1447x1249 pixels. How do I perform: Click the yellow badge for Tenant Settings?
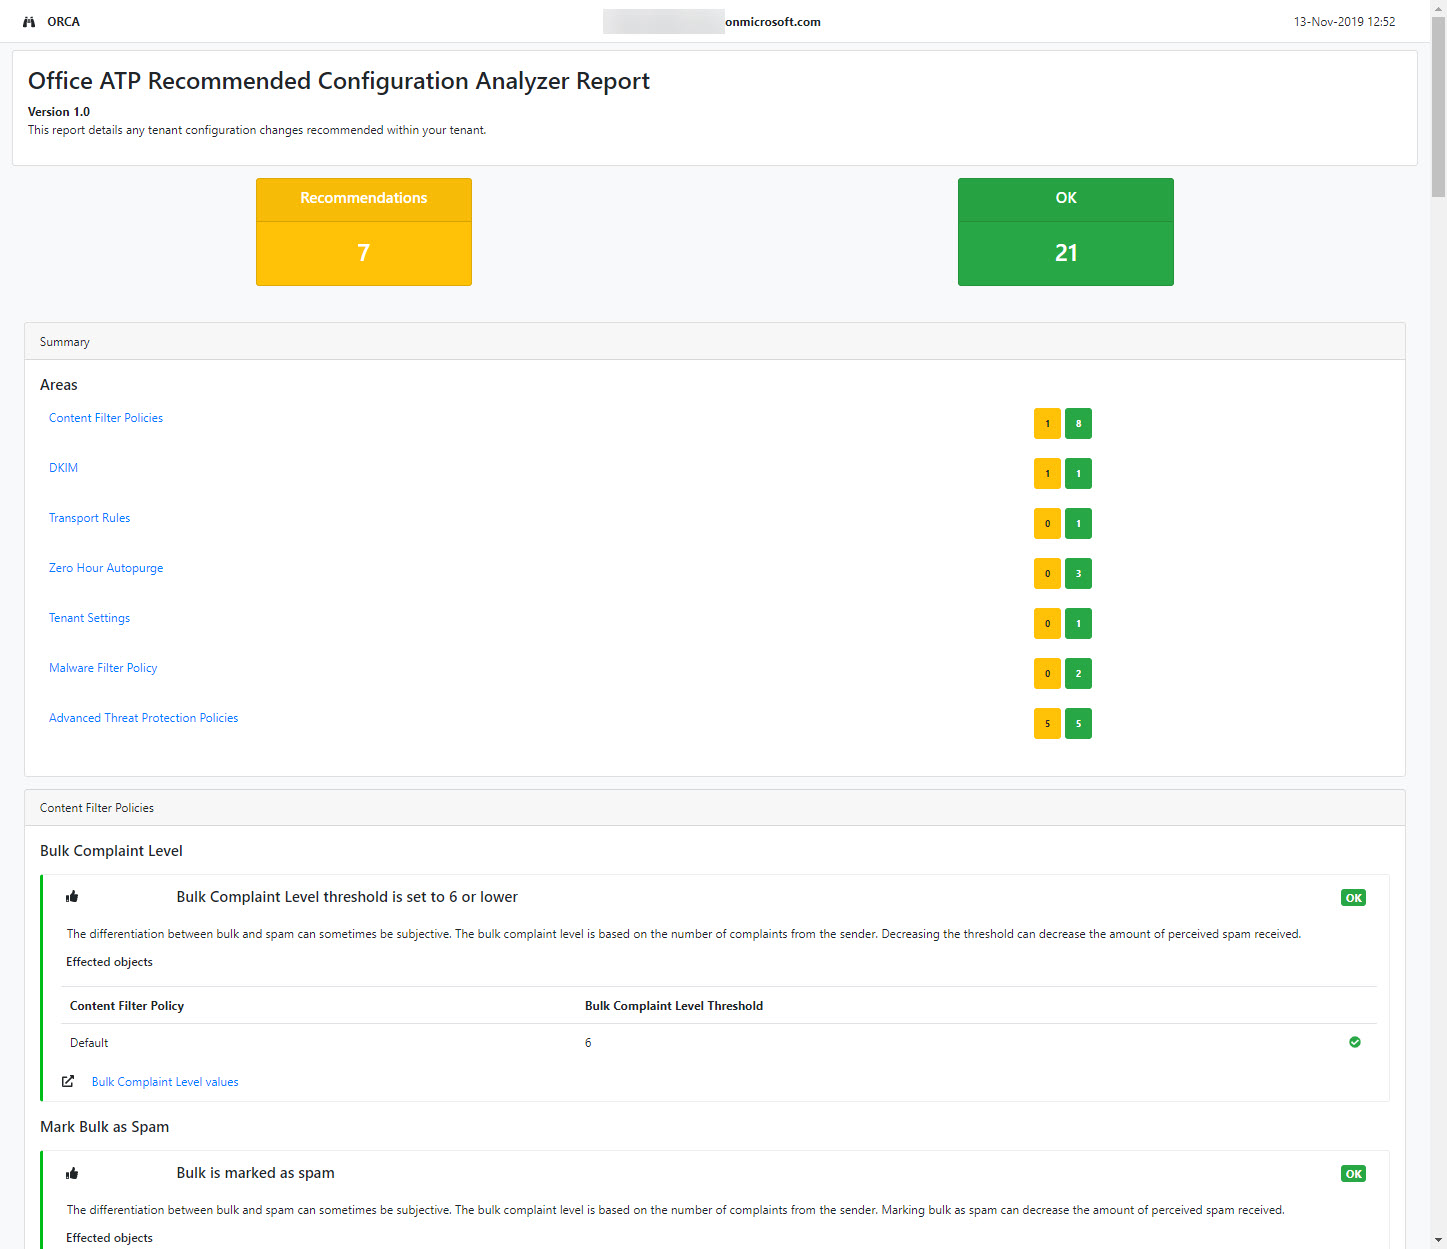(1047, 623)
